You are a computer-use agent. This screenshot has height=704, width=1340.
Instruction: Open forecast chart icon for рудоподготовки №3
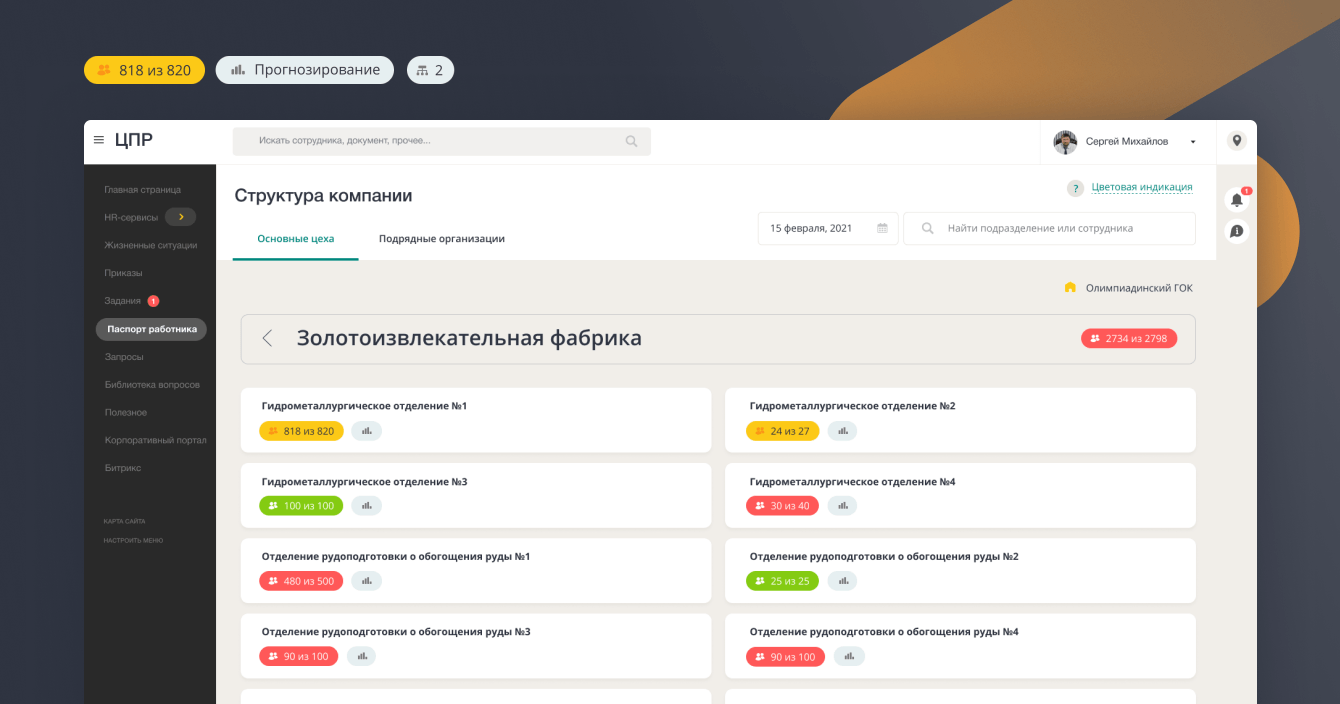tap(362, 656)
